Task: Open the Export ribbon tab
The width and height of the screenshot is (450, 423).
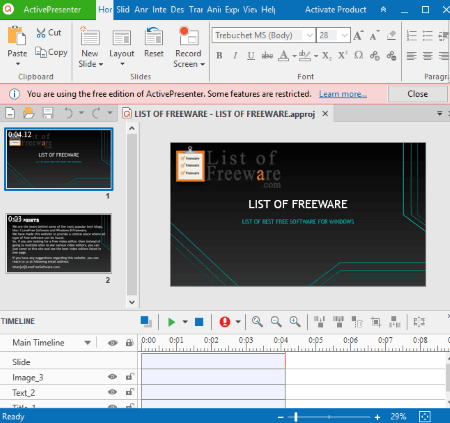Action: (x=232, y=10)
